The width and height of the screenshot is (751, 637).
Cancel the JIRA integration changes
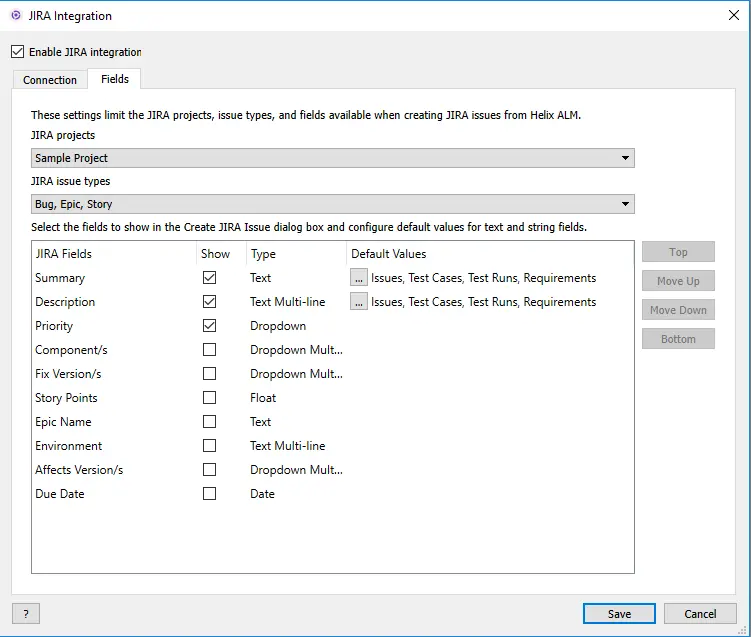pyautogui.click(x=700, y=614)
